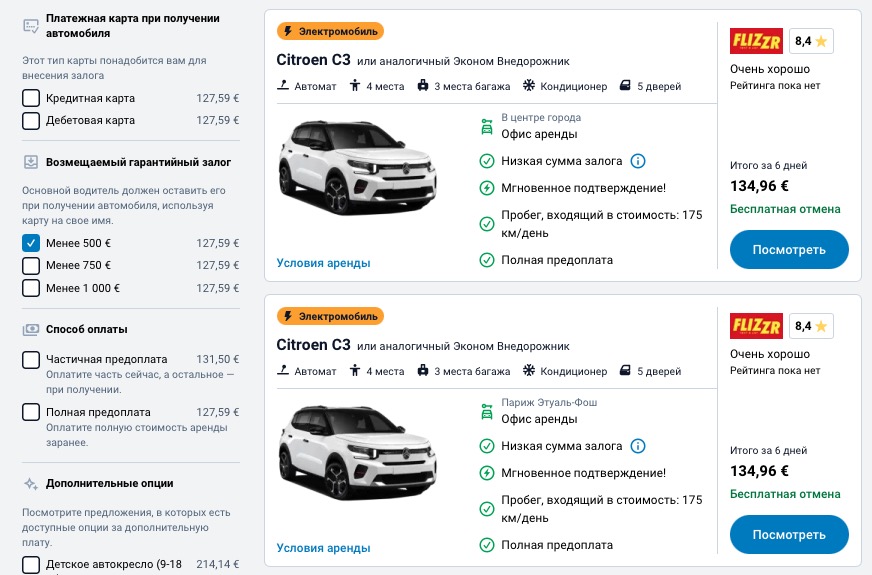Check the Частичная предоплата checkbox

31,360
